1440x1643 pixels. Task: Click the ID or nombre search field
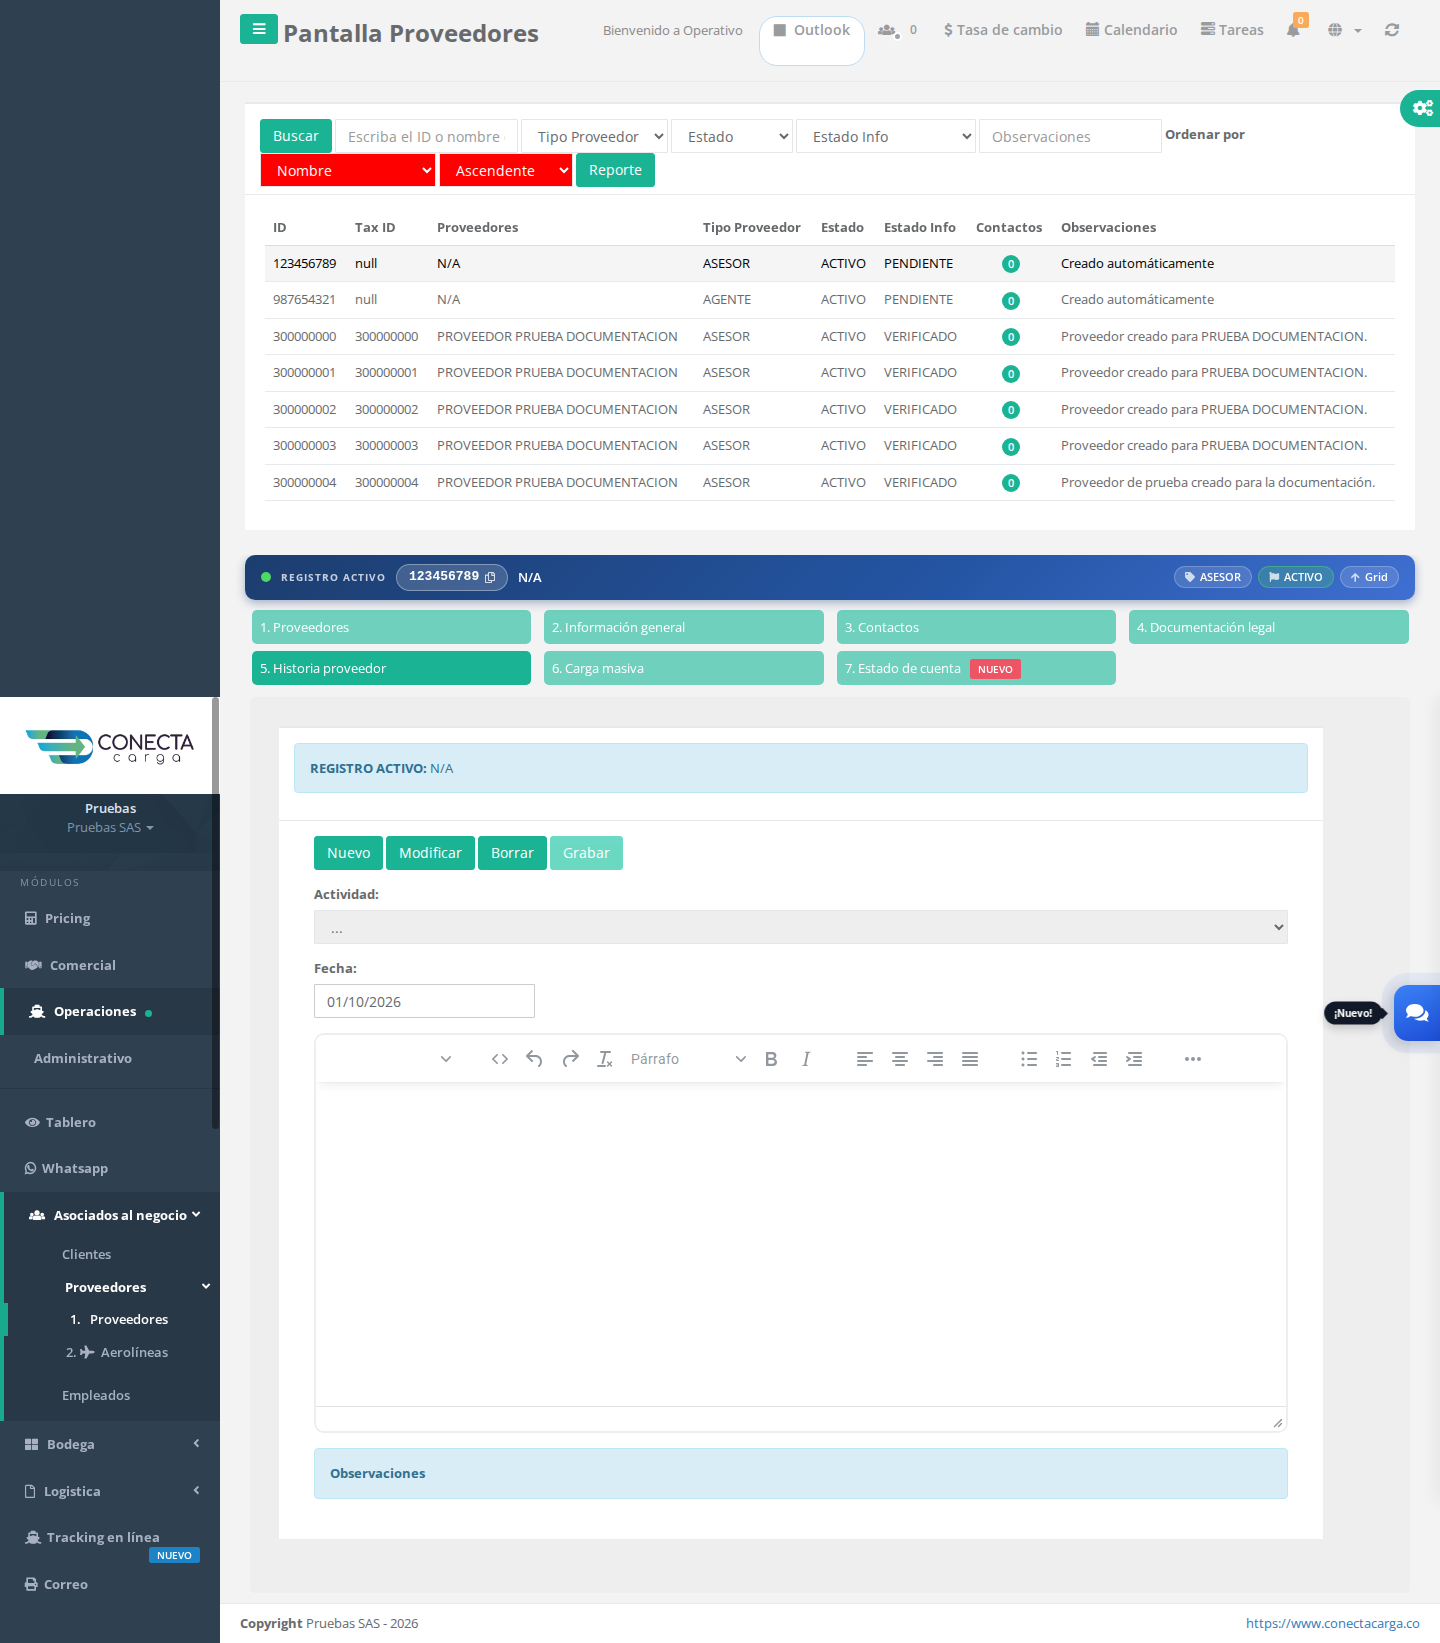[x=426, y=136]
